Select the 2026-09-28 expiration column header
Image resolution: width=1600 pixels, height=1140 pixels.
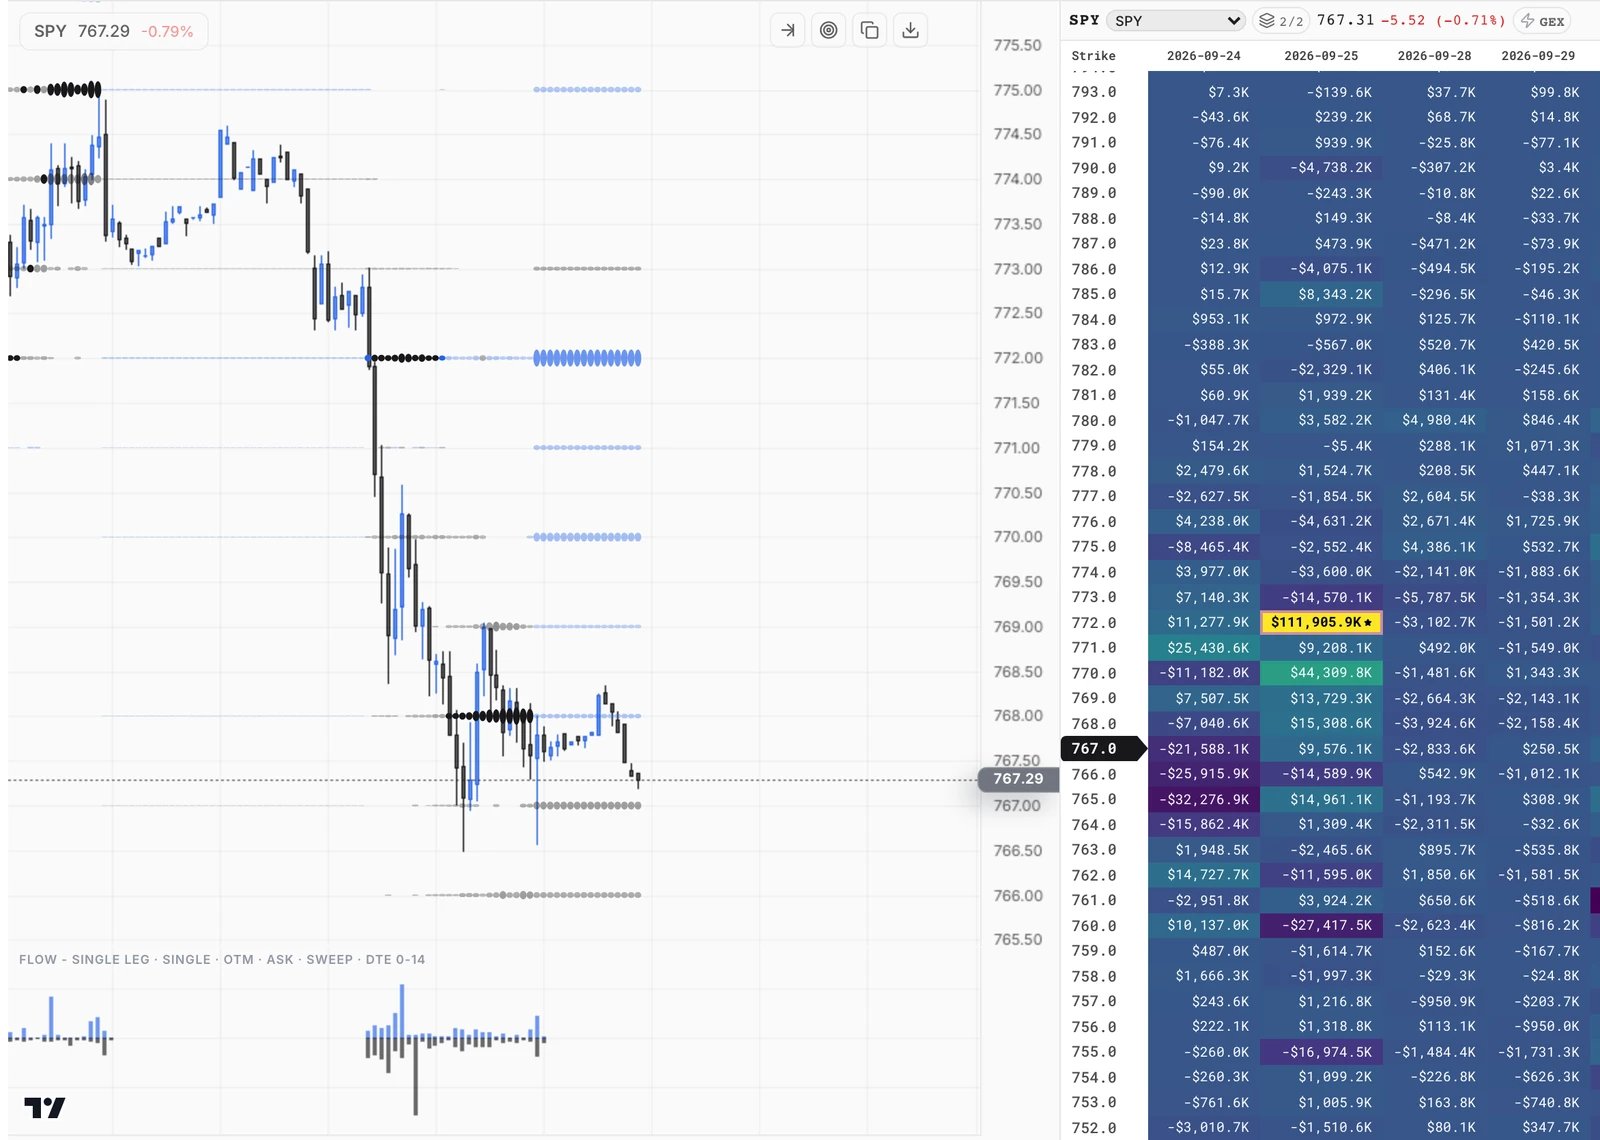pyautogui.click(x=1434, y=56)
